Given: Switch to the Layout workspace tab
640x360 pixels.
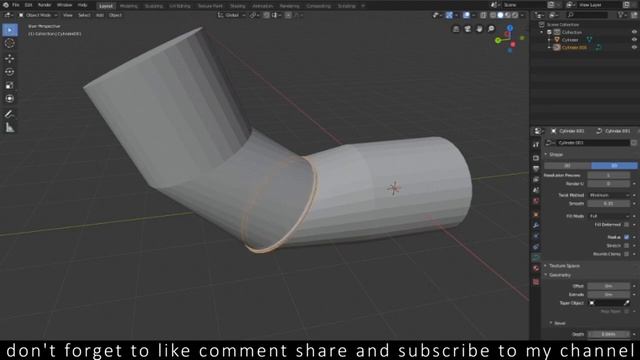Looking at the screenshot, I should [x=106, y=6].
